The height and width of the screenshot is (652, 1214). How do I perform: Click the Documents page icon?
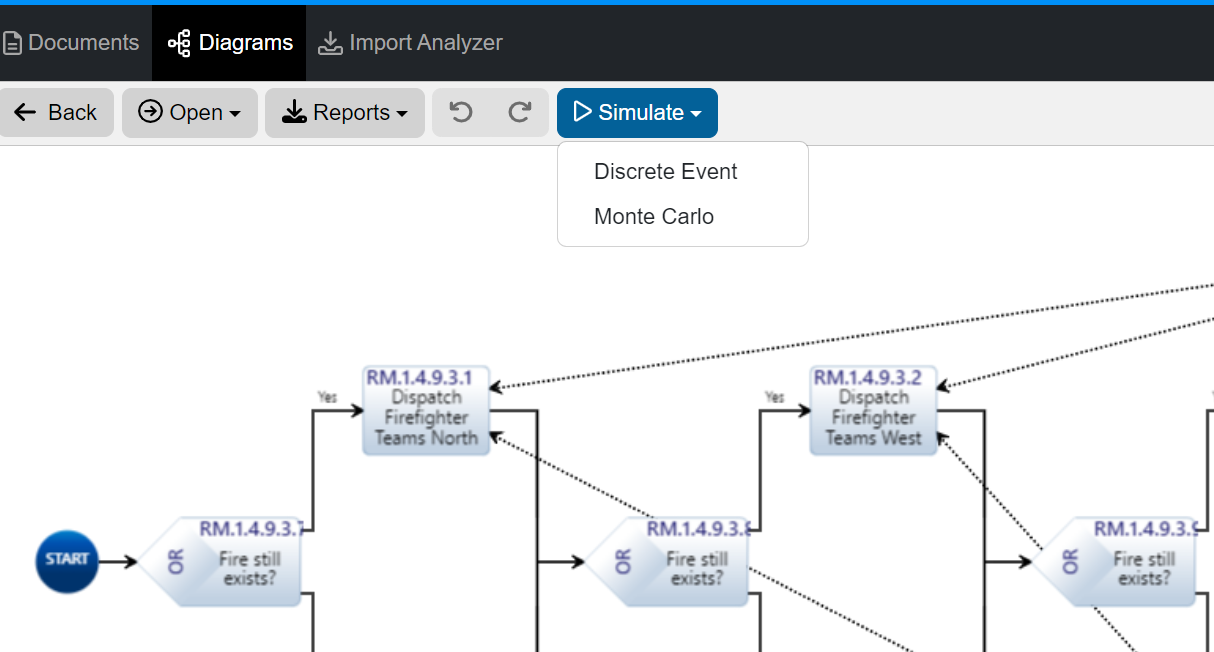coord(13,42)
